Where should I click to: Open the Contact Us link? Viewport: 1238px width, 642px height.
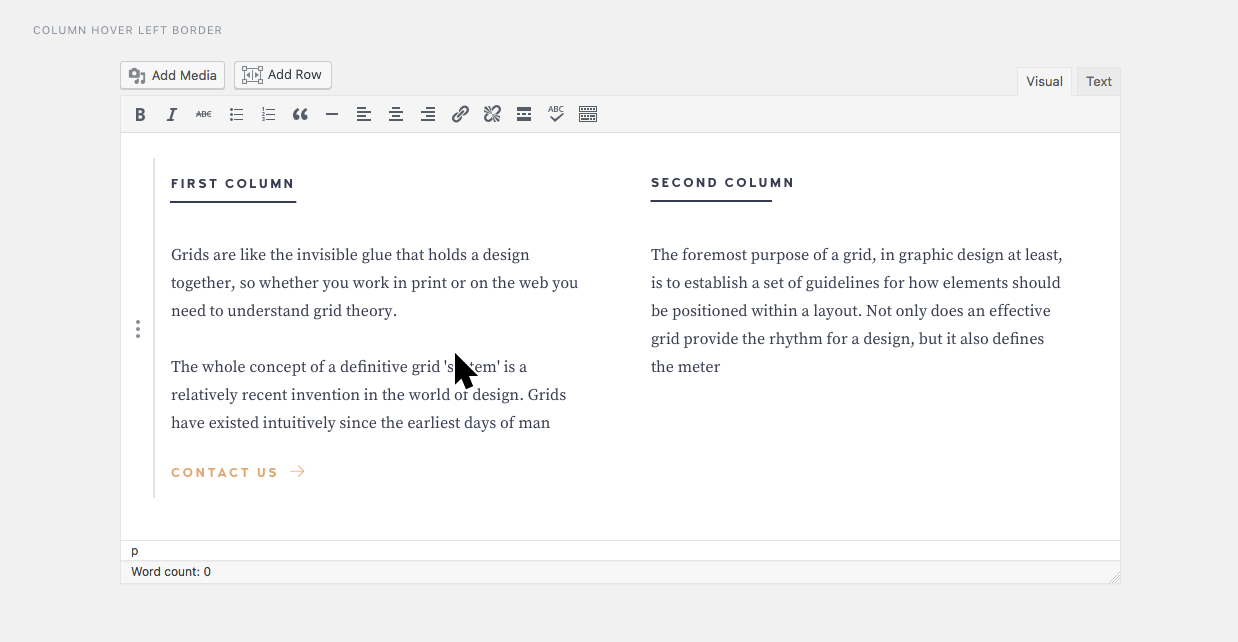(x=237, y=472)
